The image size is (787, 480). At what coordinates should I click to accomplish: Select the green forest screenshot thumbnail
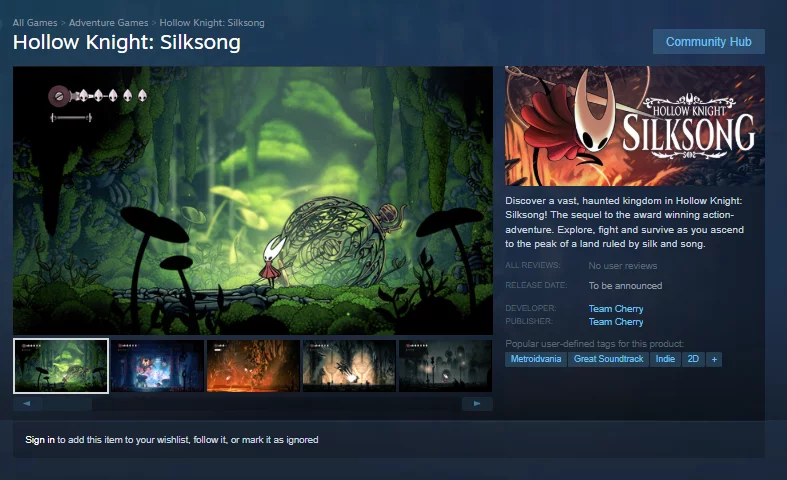61,366
